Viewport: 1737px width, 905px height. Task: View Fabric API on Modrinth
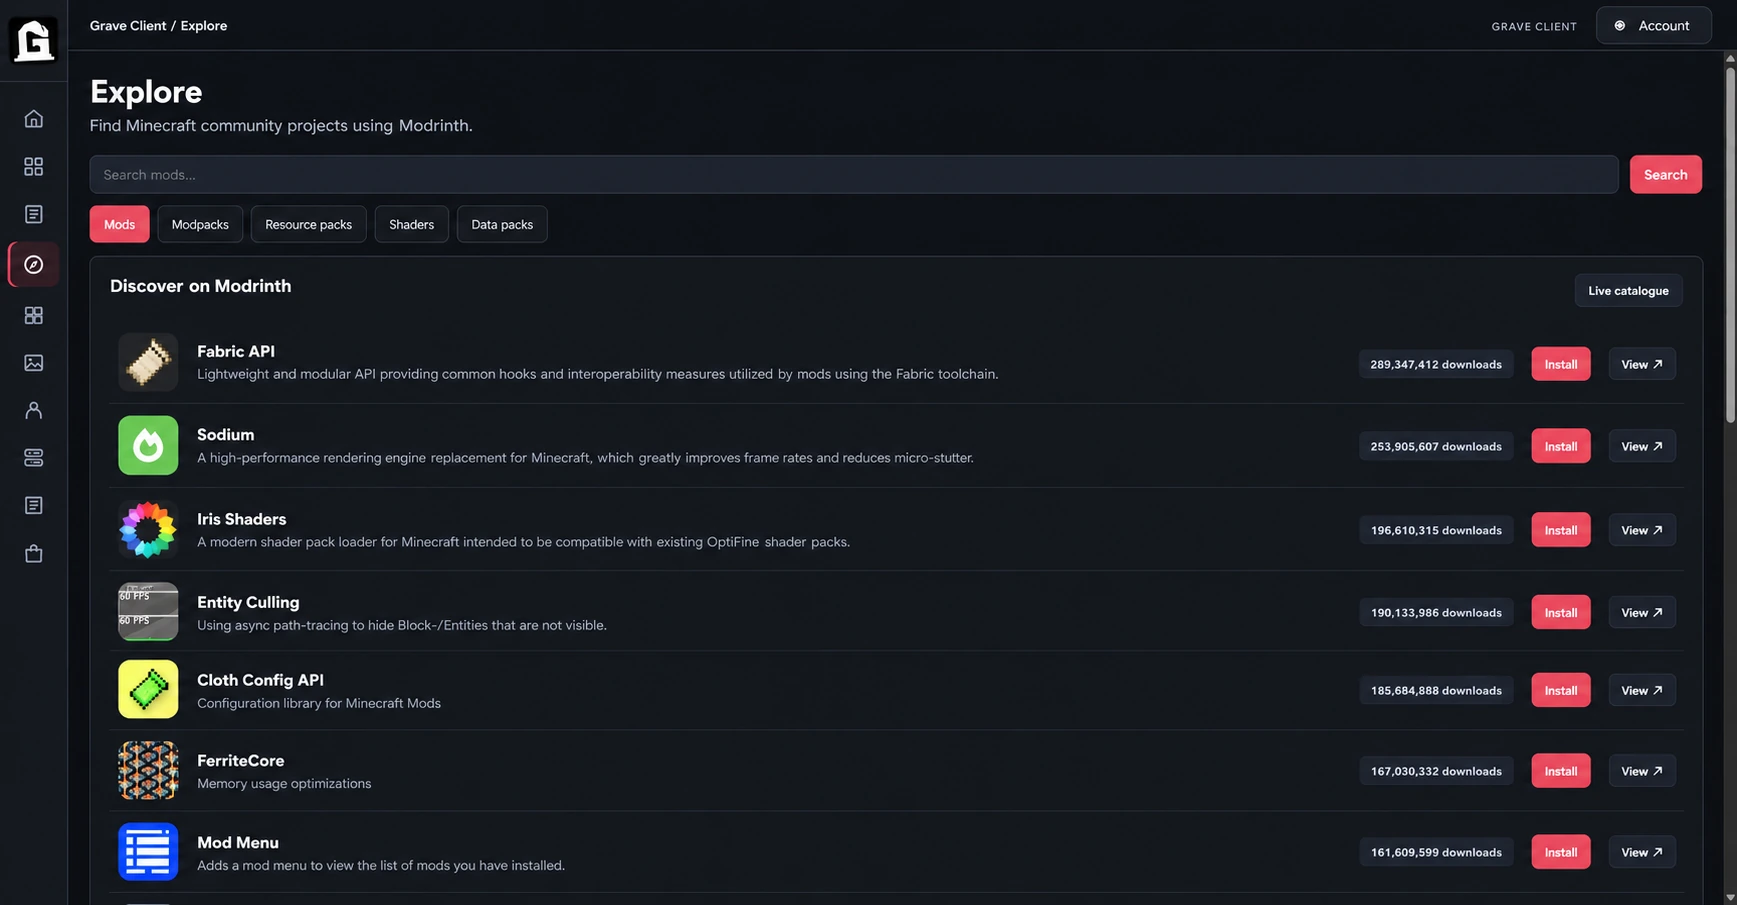coord(1642,364)
